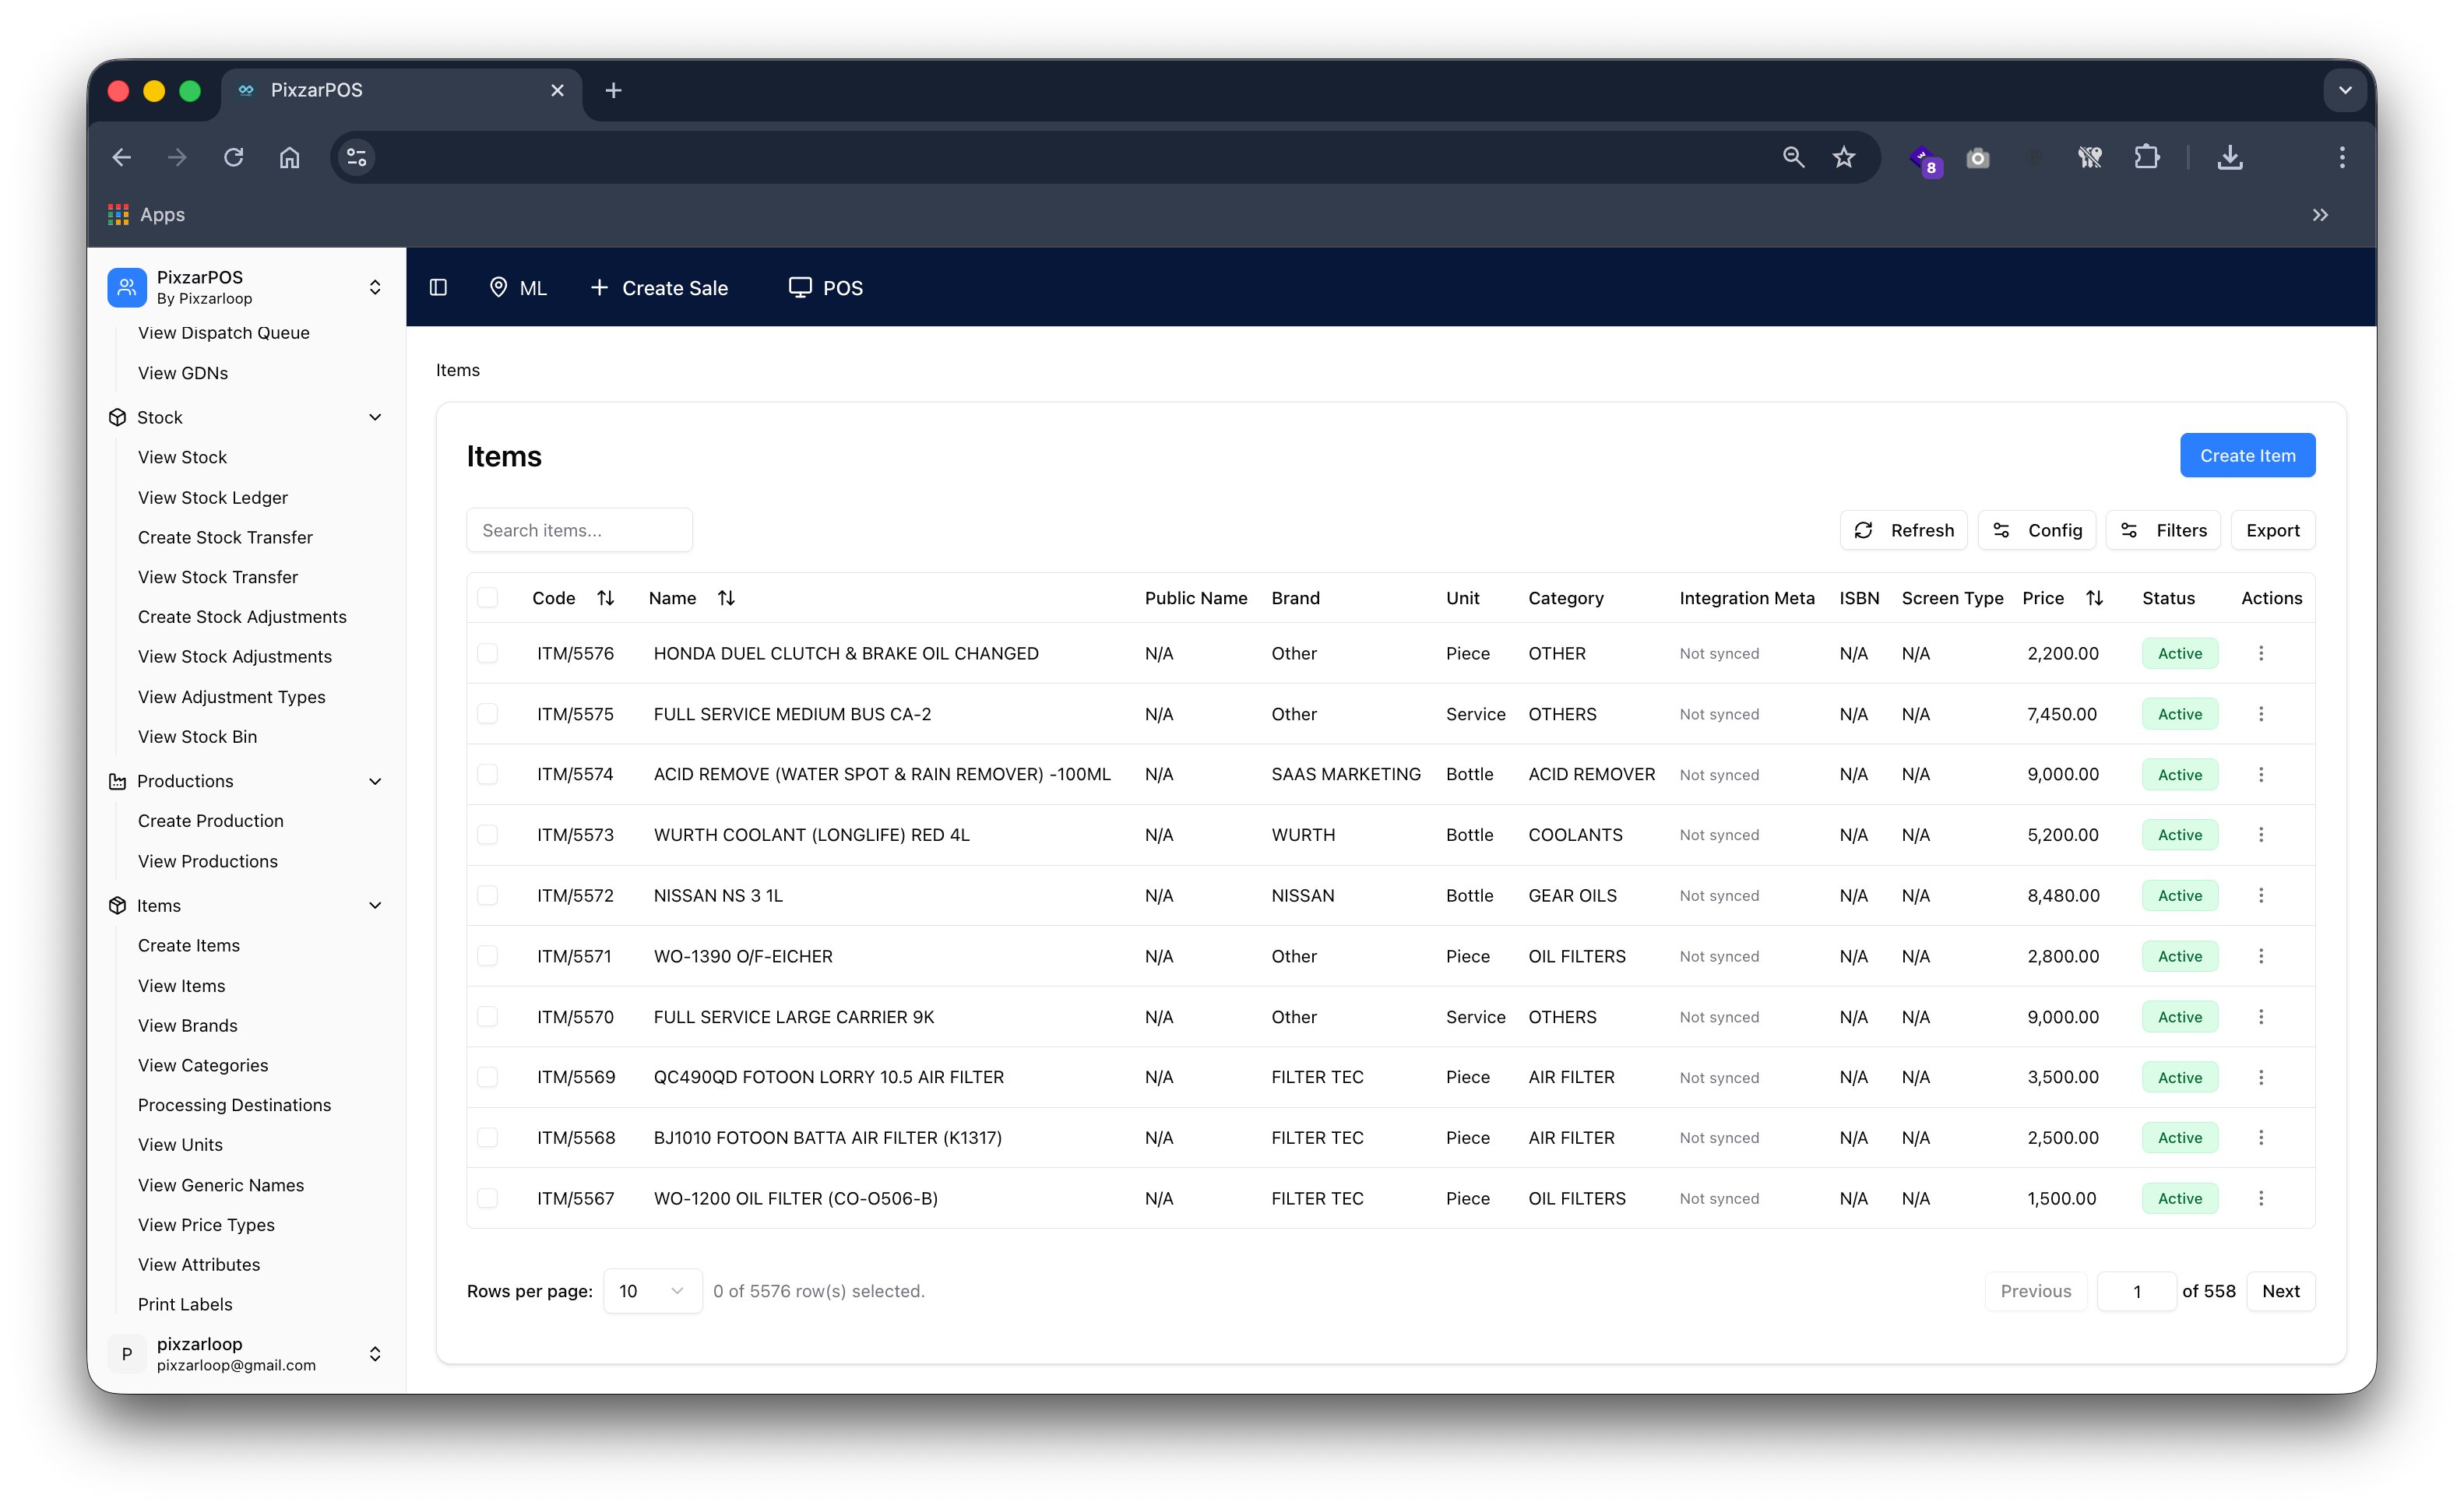
Task: Check the row checkbox for ITM/5574
Action: [x=488, y=774]
